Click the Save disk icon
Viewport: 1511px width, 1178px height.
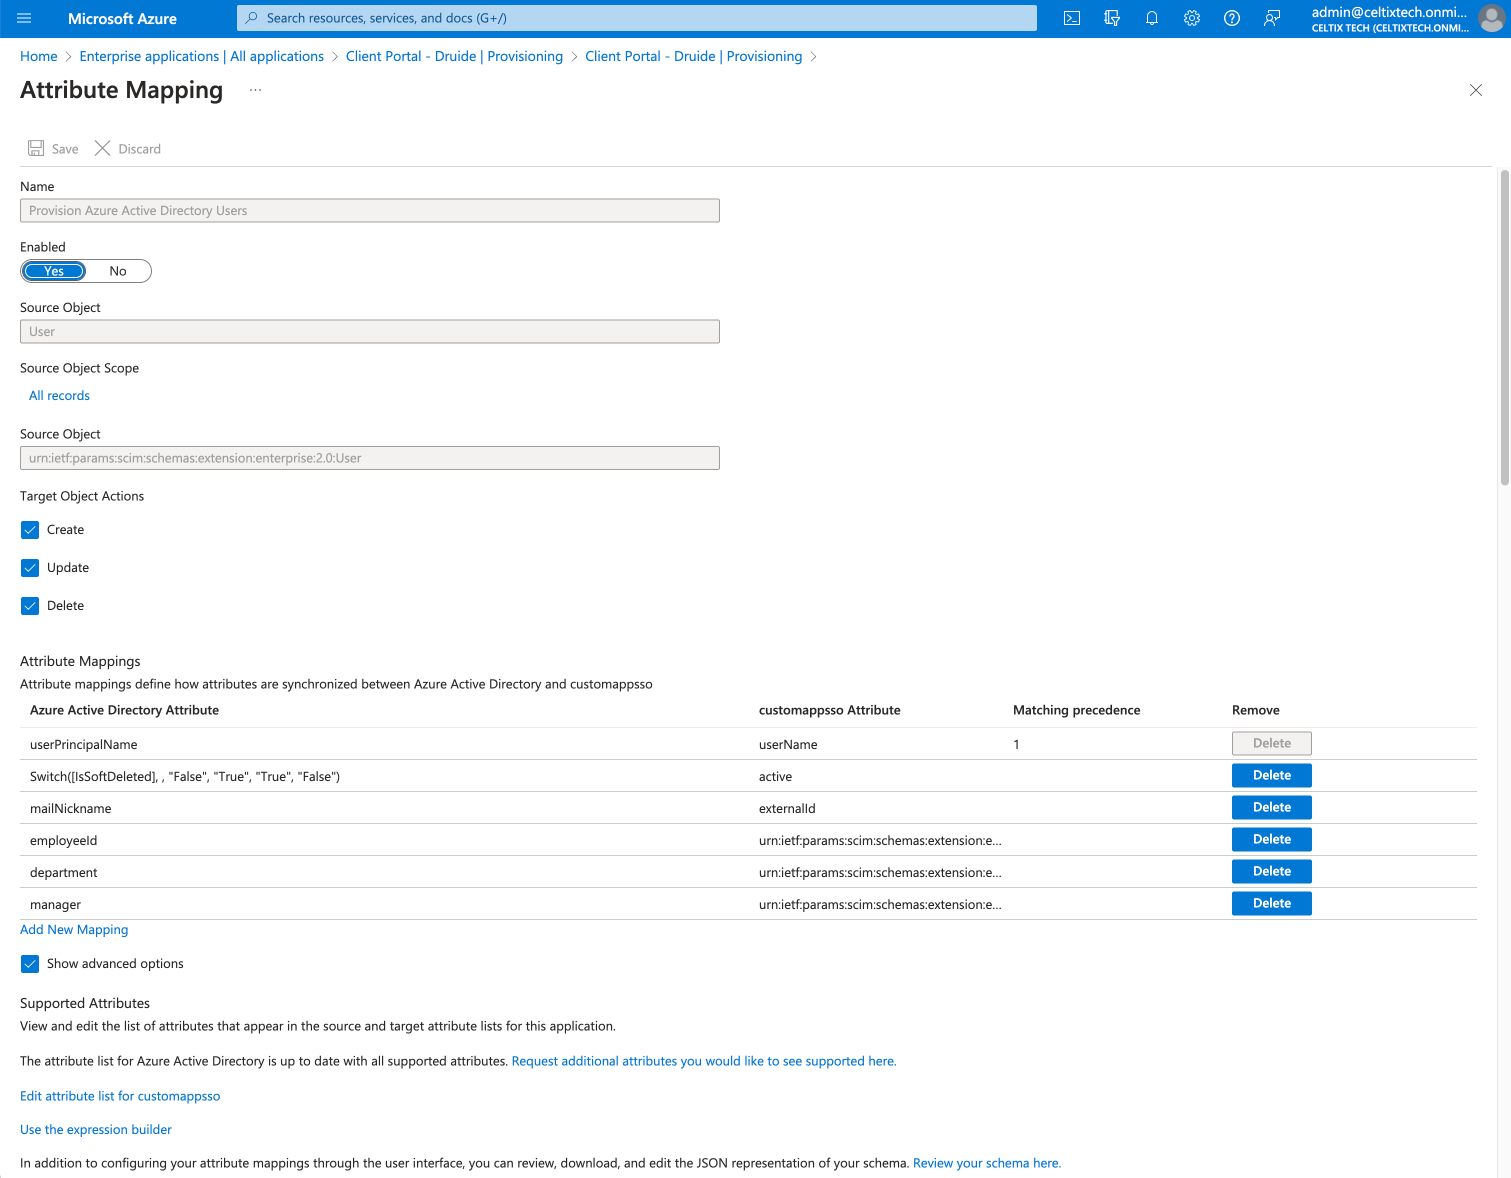coord(36,148)
